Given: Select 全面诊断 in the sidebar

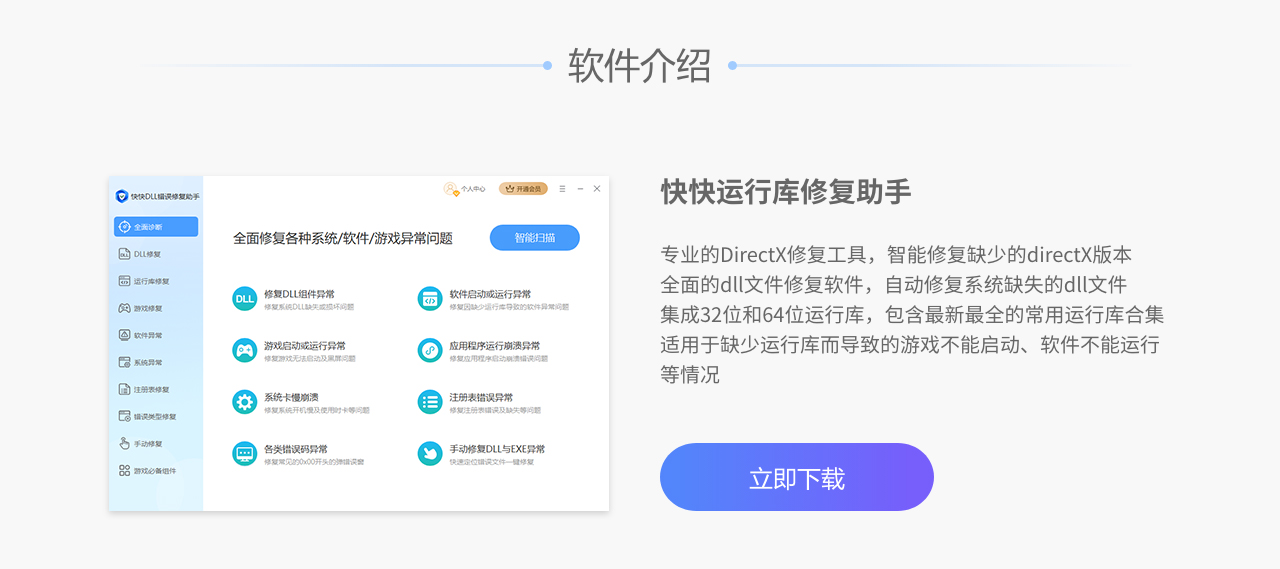Looking at the screenshot, I should (156, 227).
